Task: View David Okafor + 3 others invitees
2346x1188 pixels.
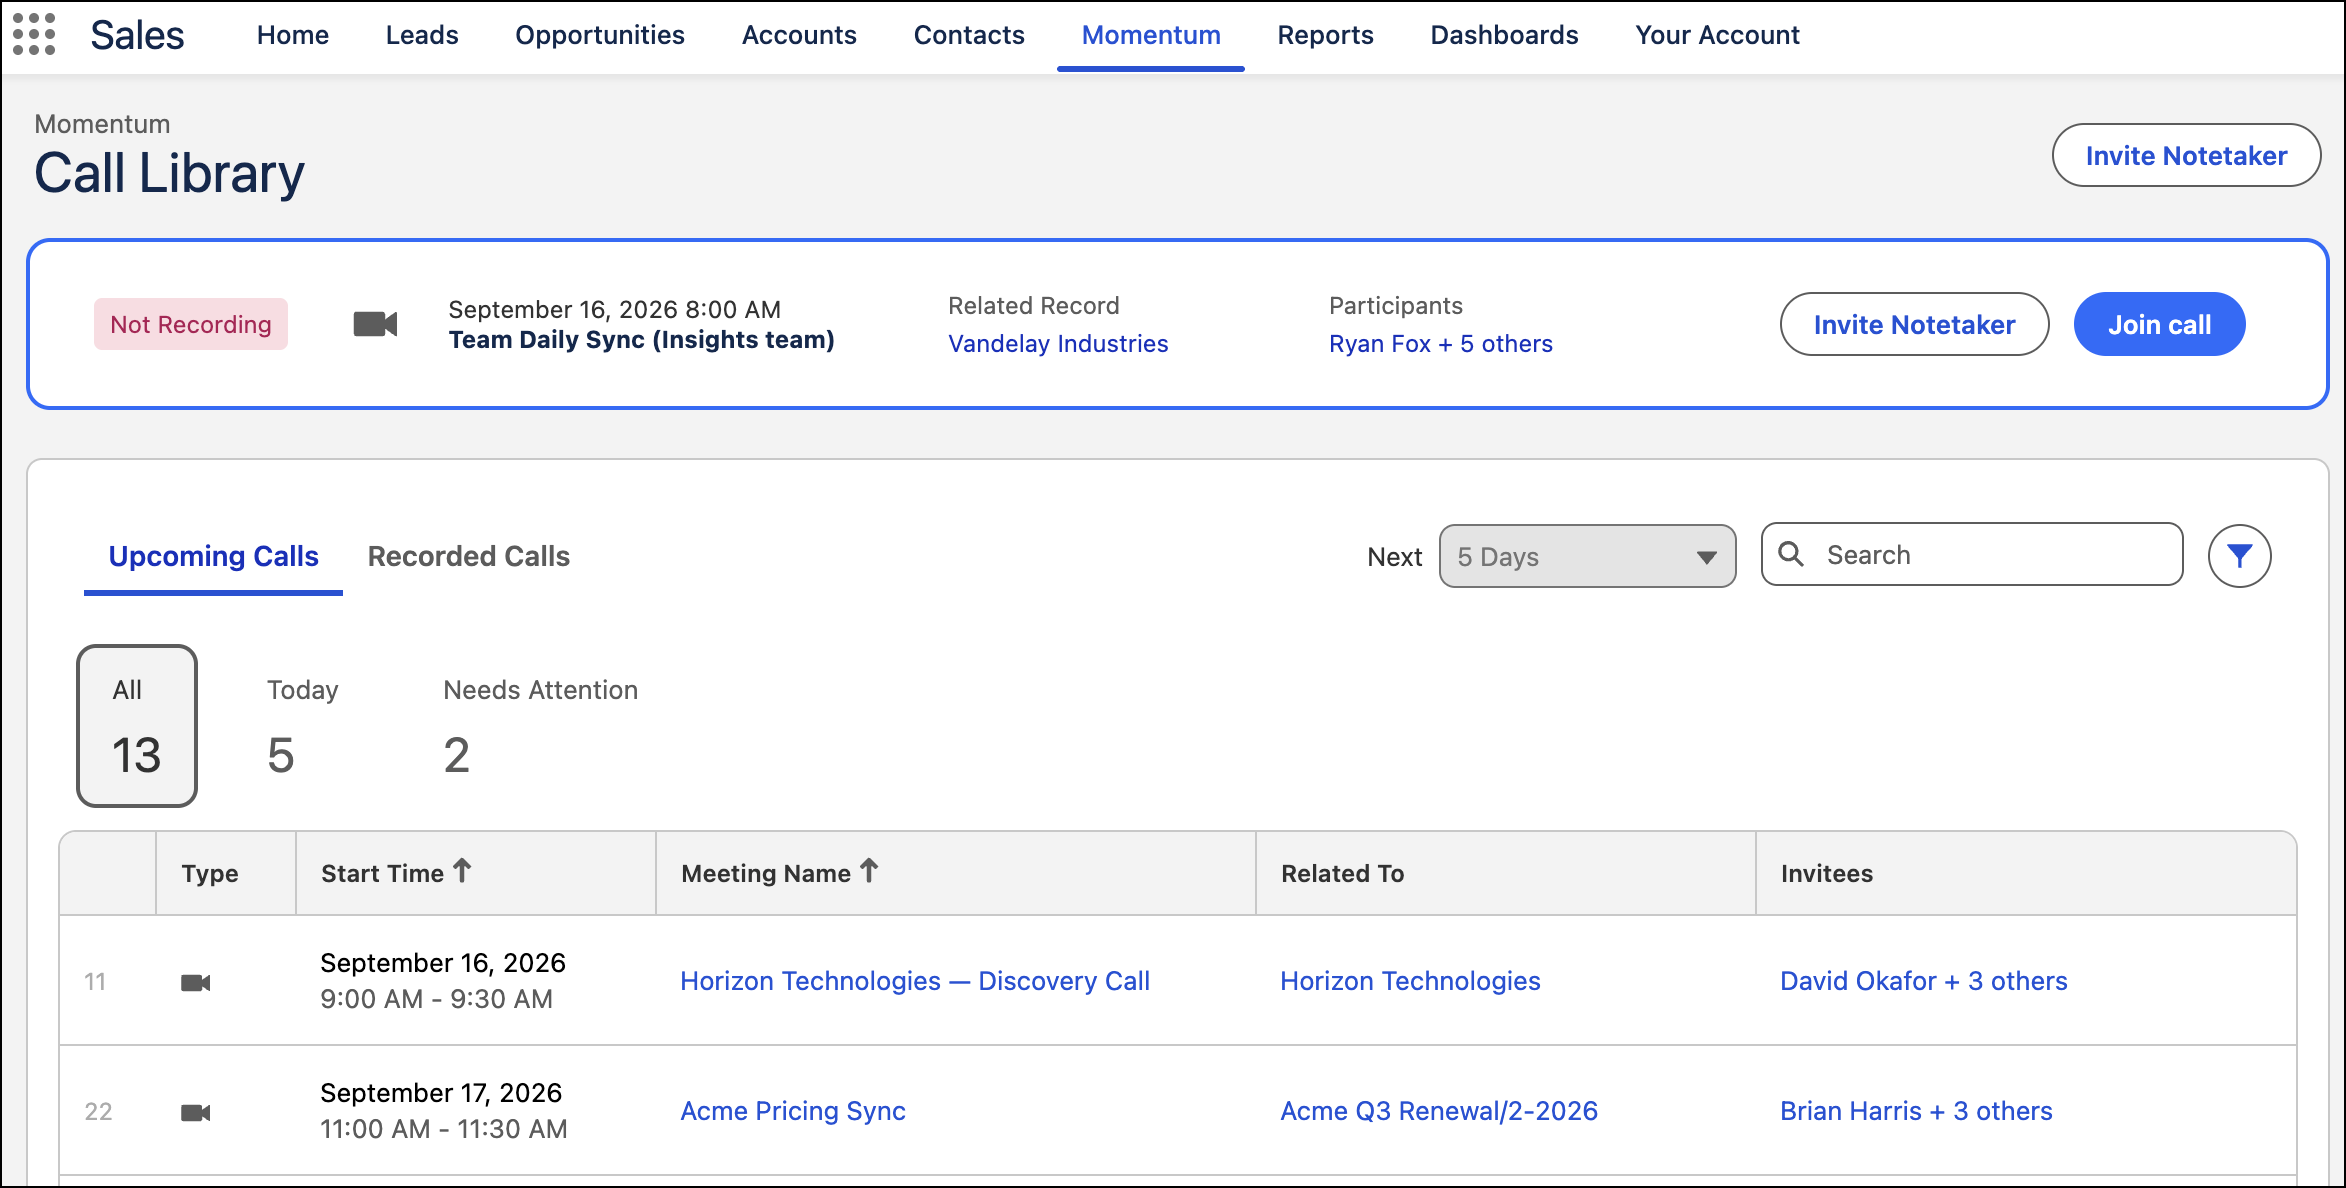Action: pyautogui.click(x=1923, y=981)
